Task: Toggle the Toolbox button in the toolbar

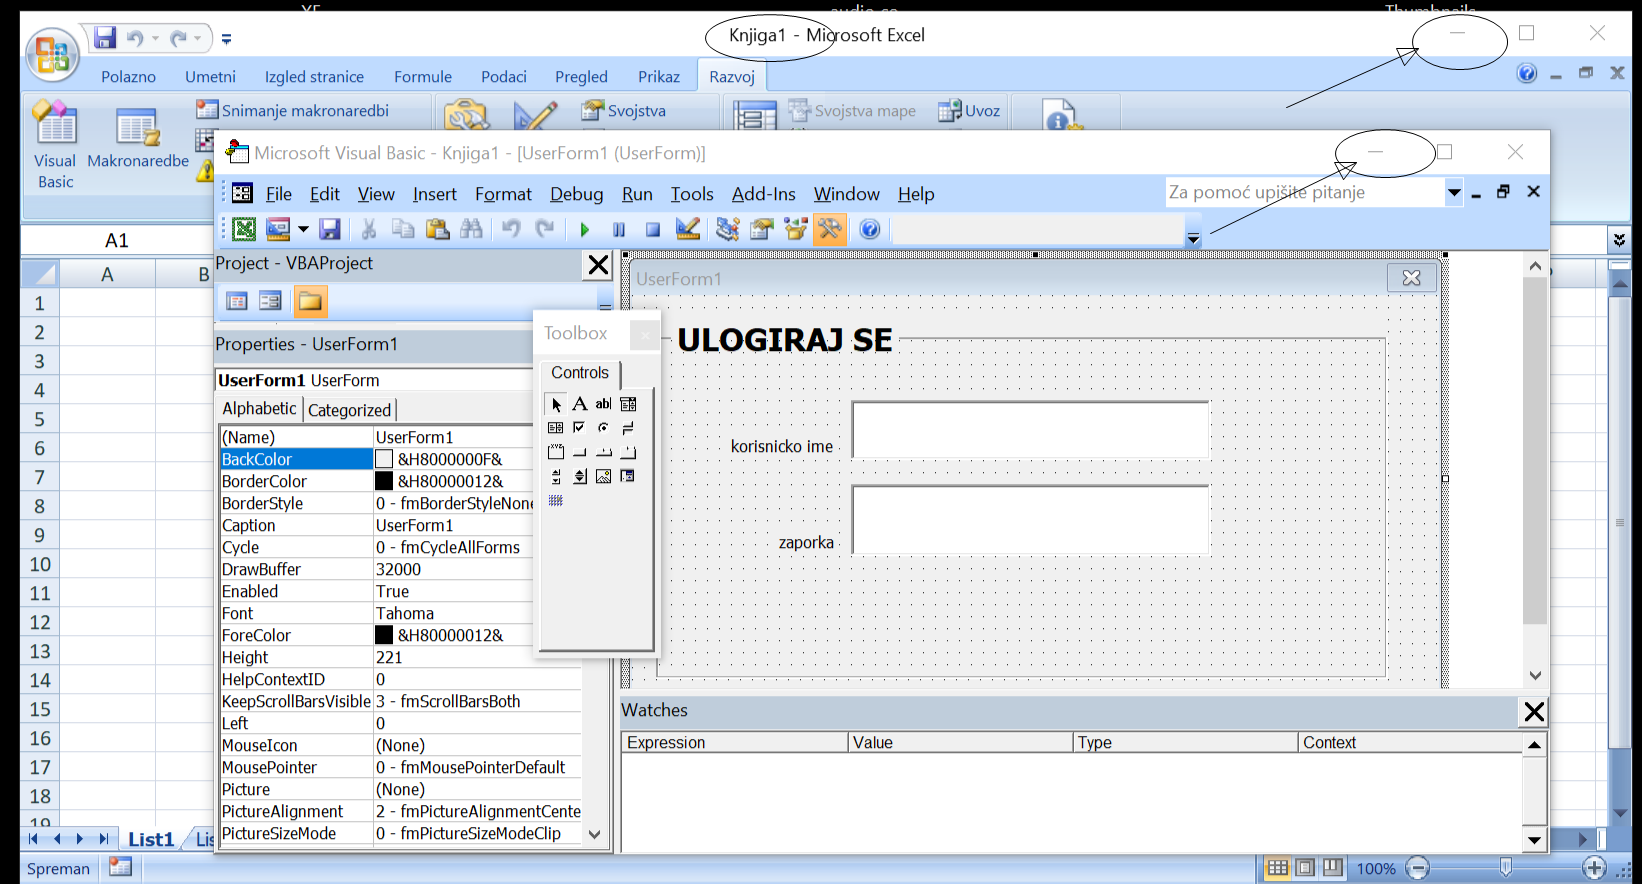Action: tap(829, 230)
